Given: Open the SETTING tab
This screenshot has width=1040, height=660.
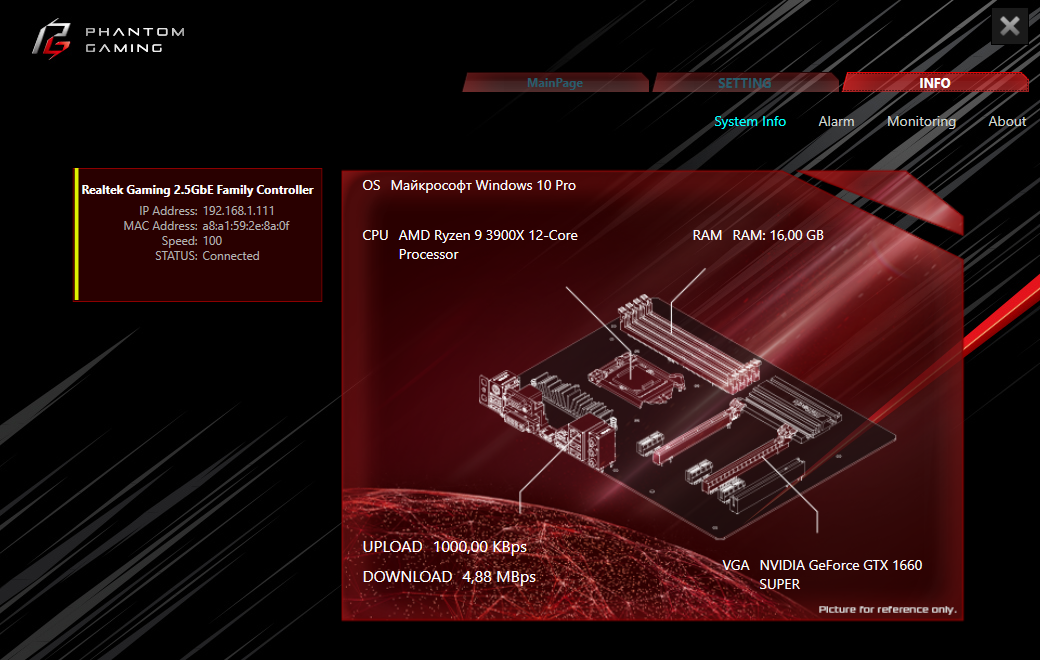Looking at the screenshot, I should tap(745, 83).
